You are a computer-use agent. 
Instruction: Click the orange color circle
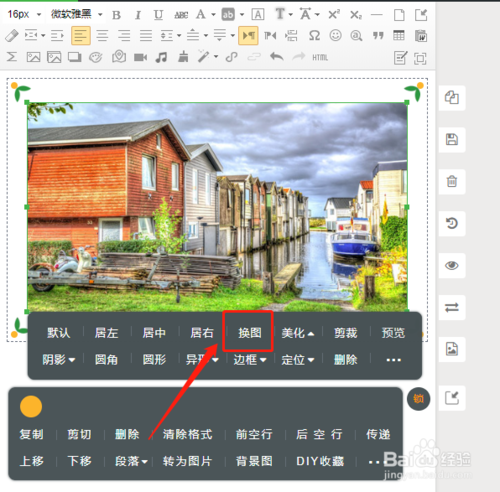31,406
